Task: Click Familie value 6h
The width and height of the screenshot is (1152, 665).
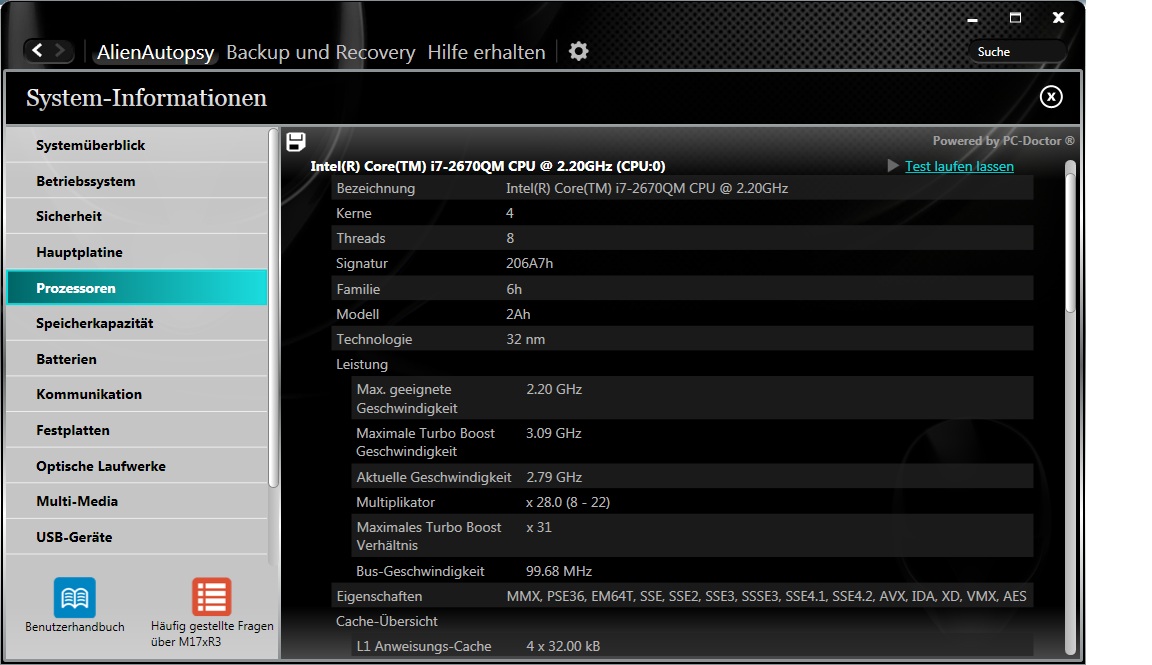Action: pos(514,289)
